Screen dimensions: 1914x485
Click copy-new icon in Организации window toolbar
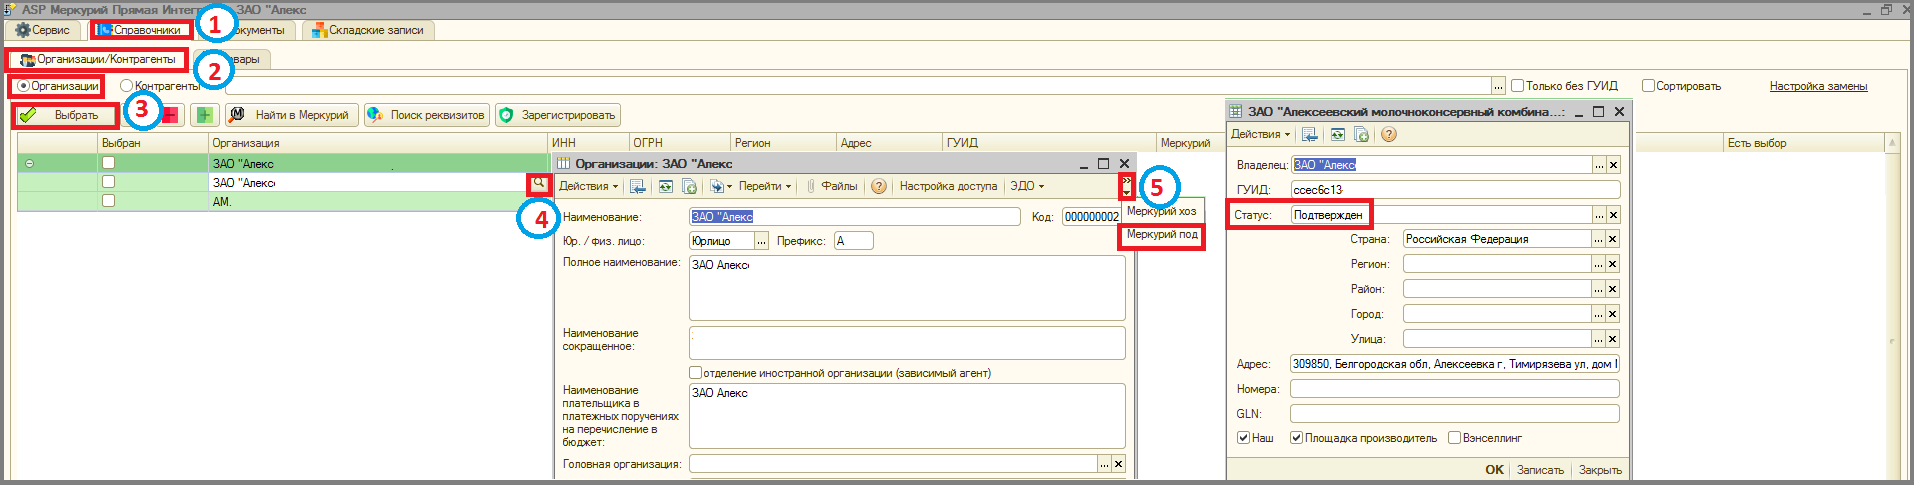(x=689, y=186)
